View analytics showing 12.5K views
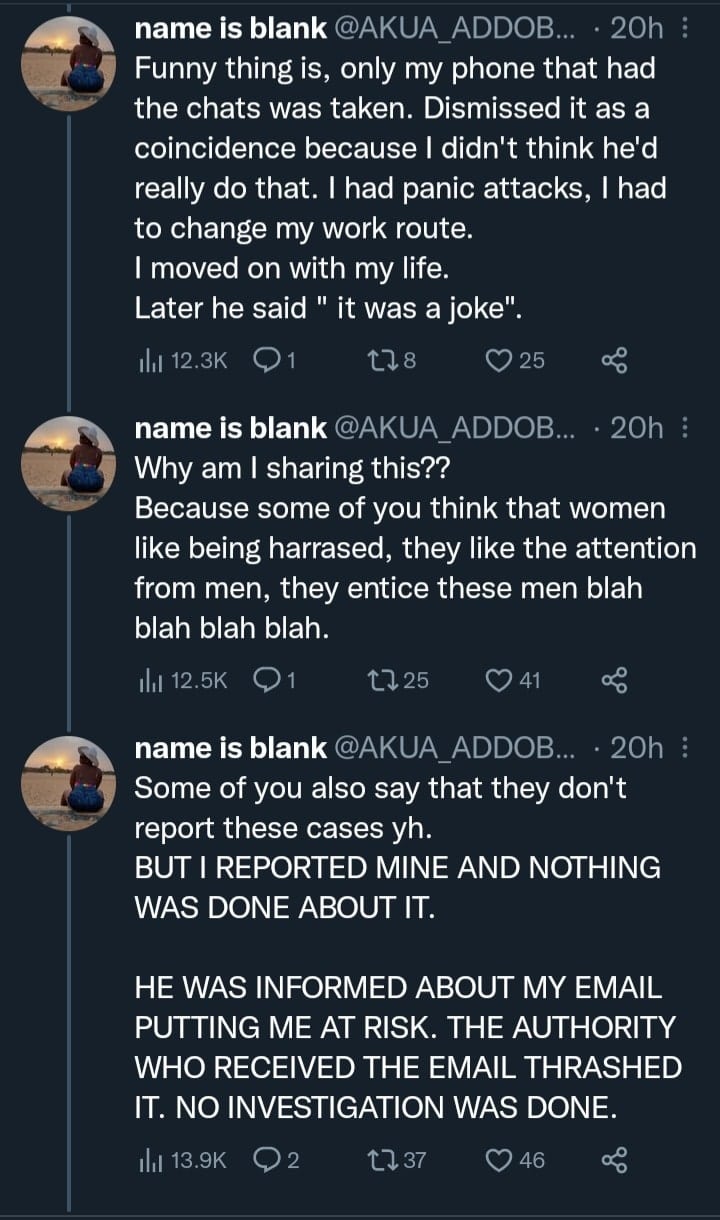 coord(183,681)
